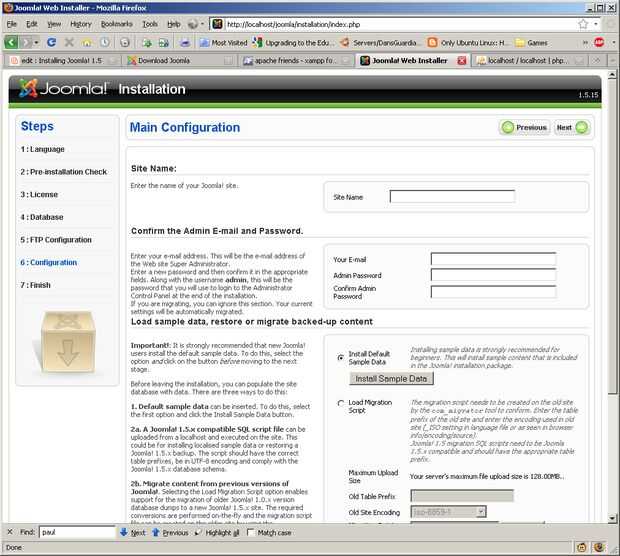Click into the Admin Password field
The width and height of the screenshot is (620, 556).
493,275
